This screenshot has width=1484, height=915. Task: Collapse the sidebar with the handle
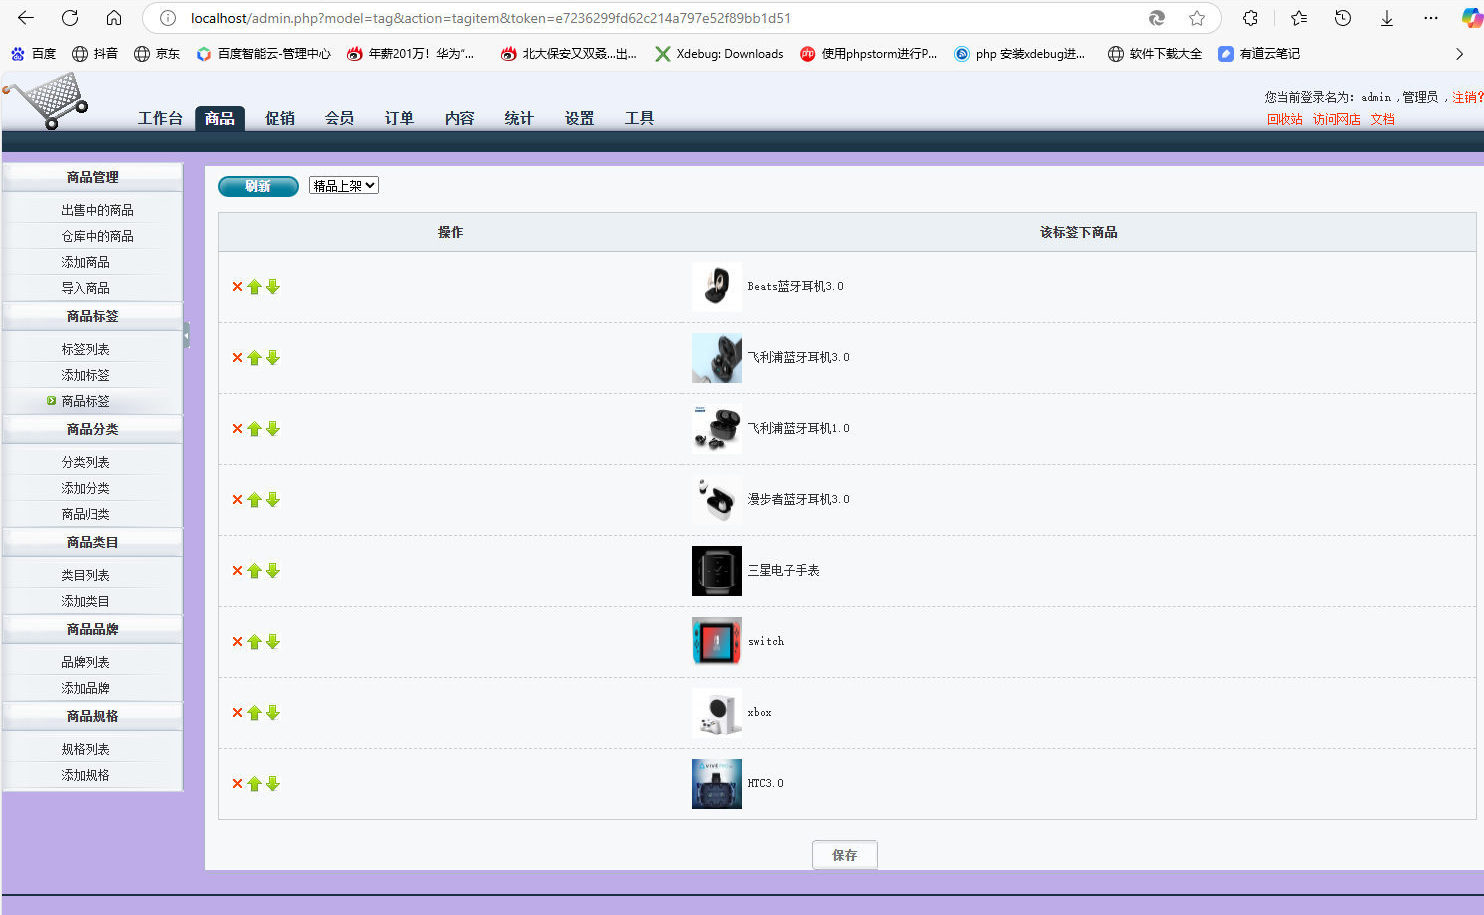(x=186, y=335)
